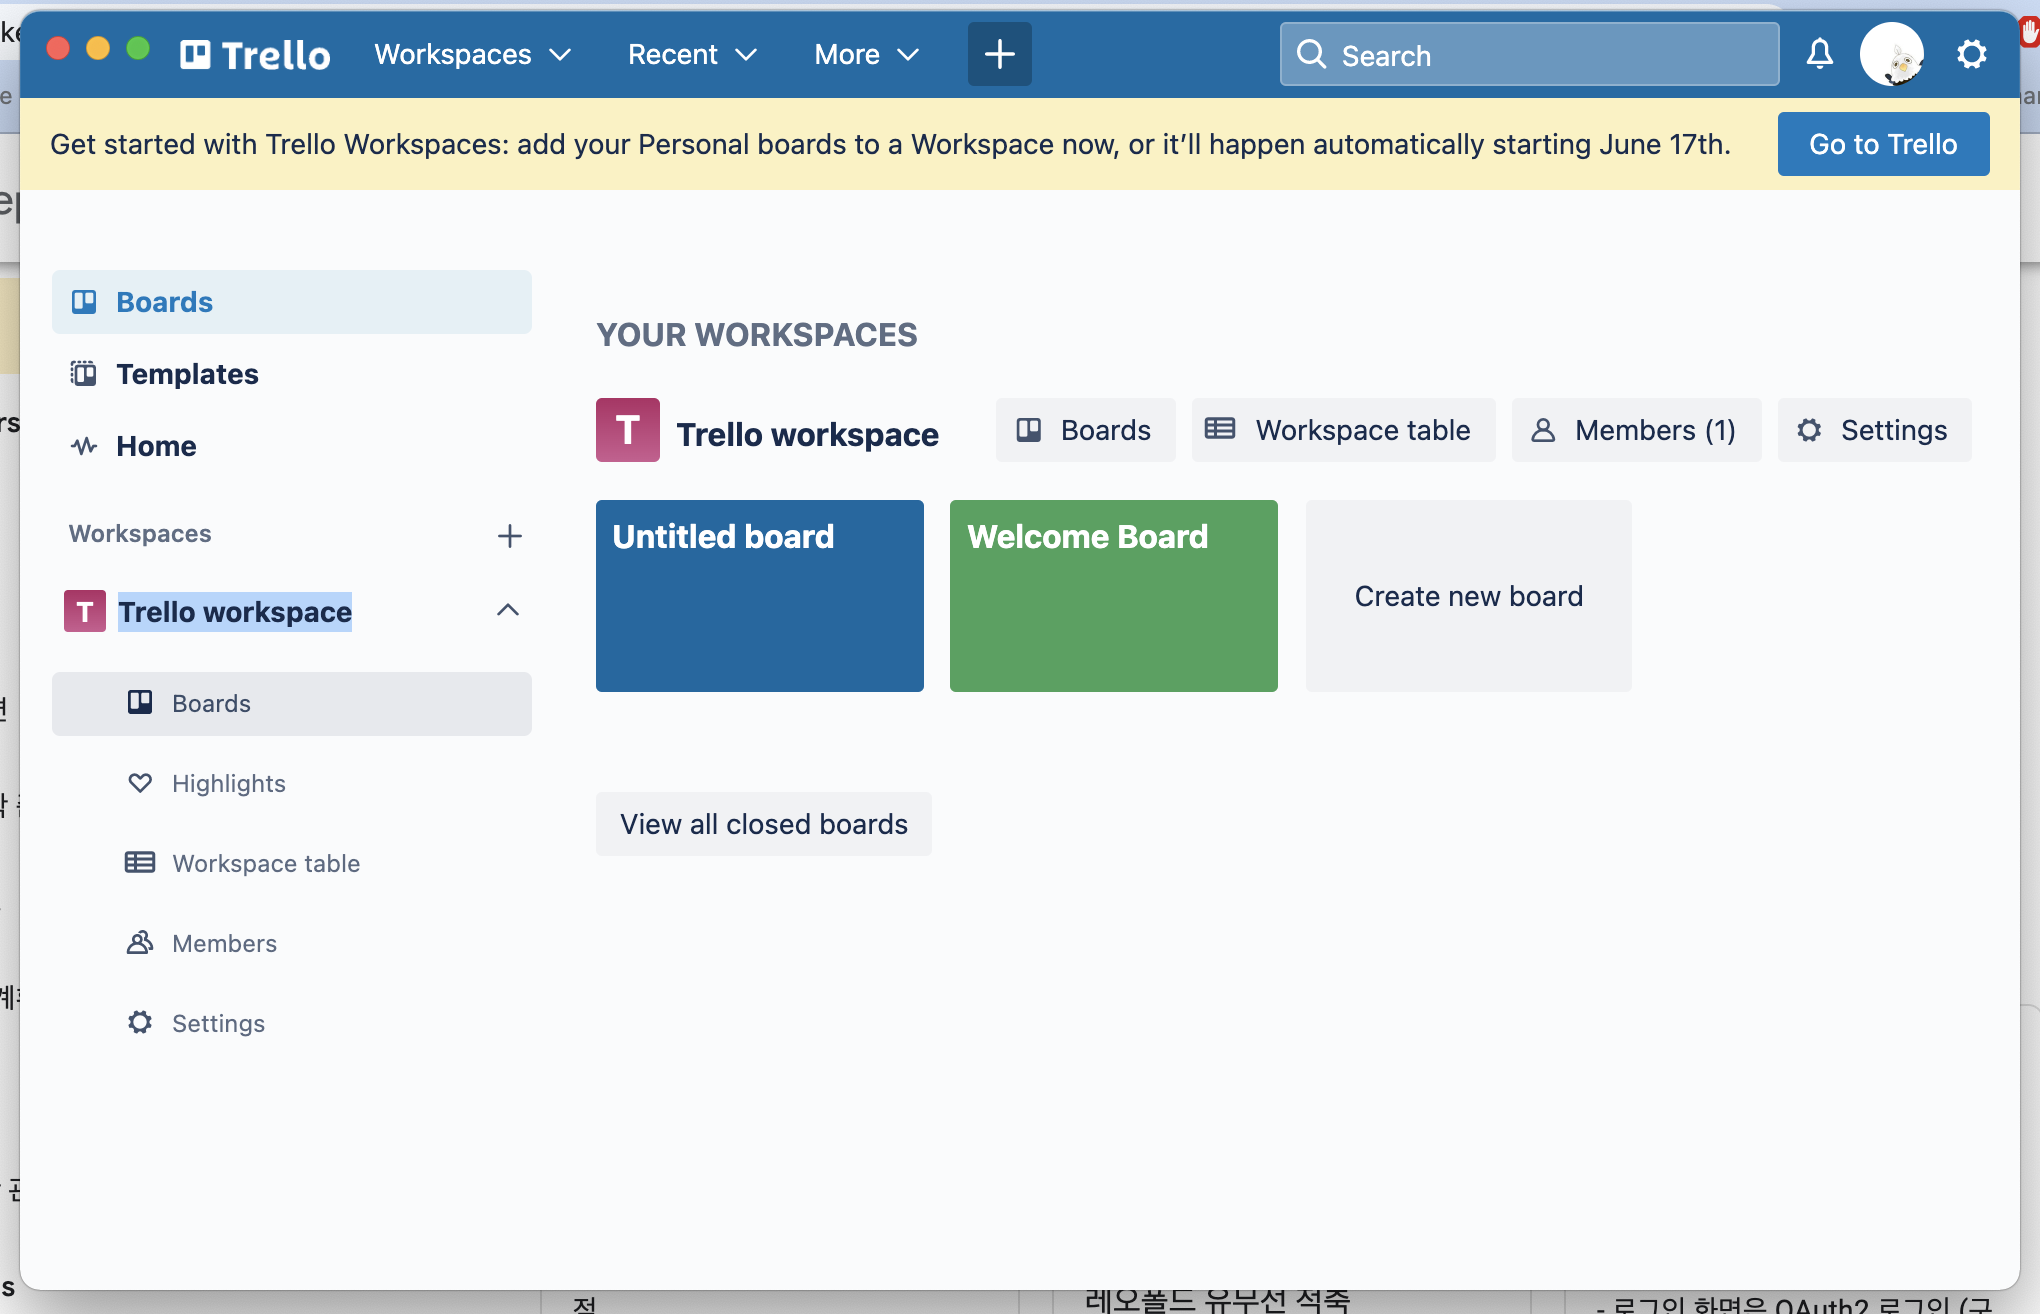Expand the Recent dropdown
2040x1314 pixels.
692,54
